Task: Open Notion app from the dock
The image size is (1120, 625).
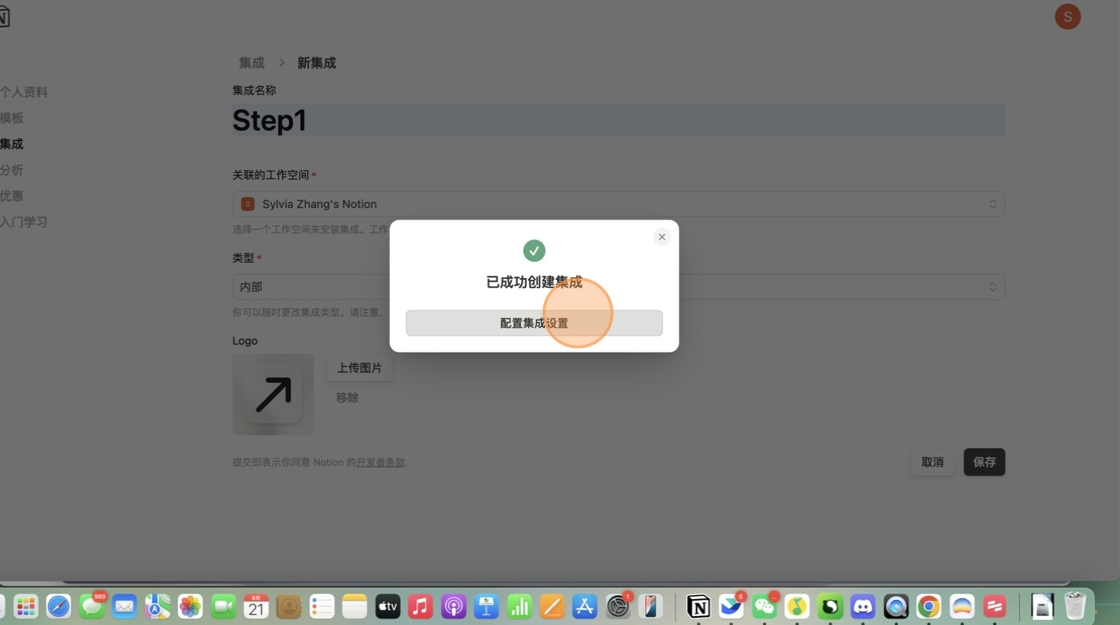Action: (698, 607)
